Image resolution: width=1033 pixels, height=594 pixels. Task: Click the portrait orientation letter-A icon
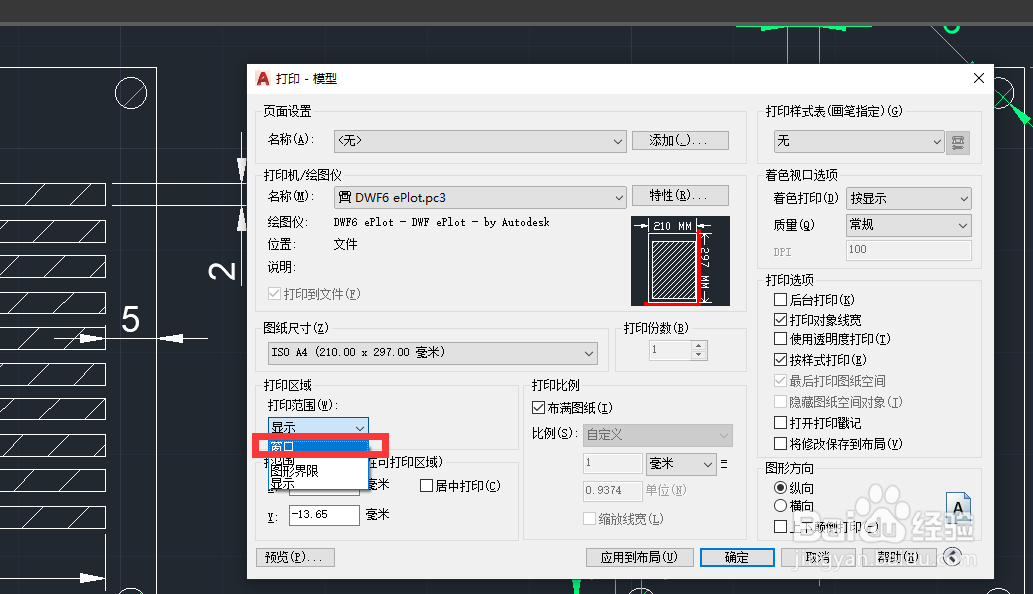pyautogui.click(x=959, y=507)
